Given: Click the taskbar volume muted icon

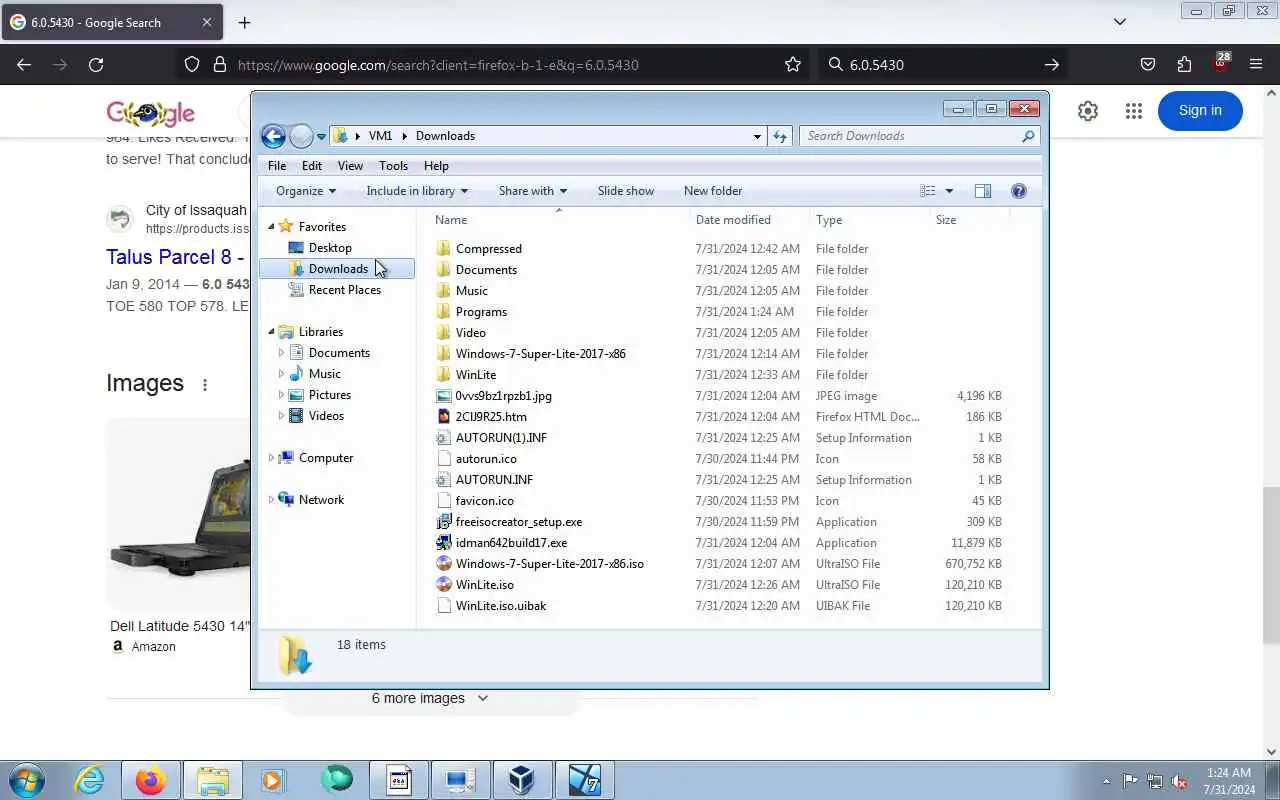Looking at the screenshot, I should coord(1180,781).
